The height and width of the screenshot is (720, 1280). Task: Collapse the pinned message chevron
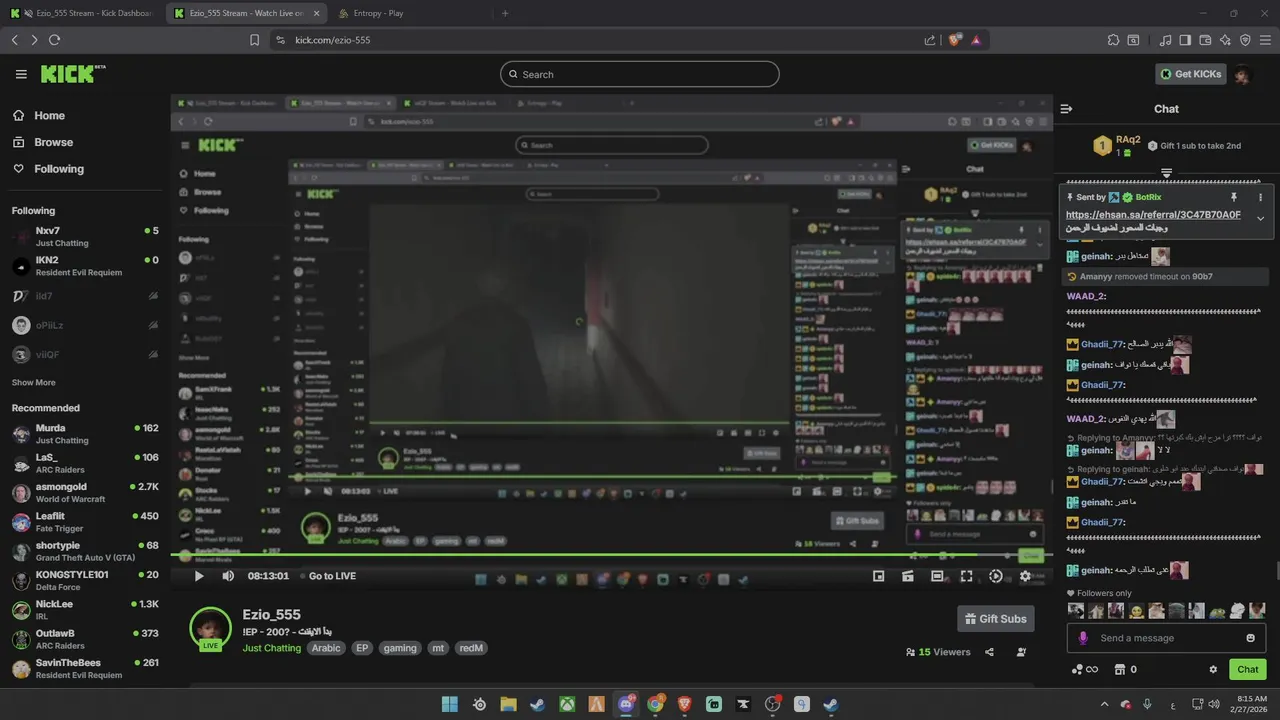[x=1260, y=218]
